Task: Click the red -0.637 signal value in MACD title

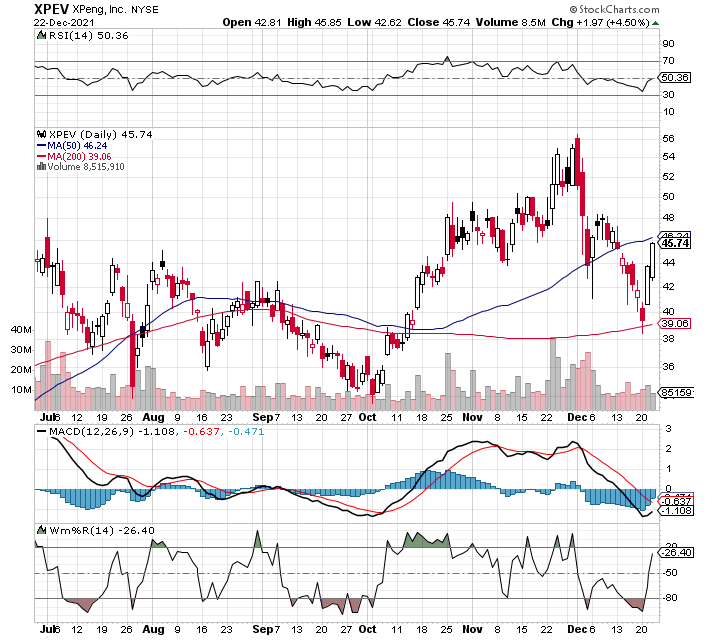Action: click(x=202, y=432)
